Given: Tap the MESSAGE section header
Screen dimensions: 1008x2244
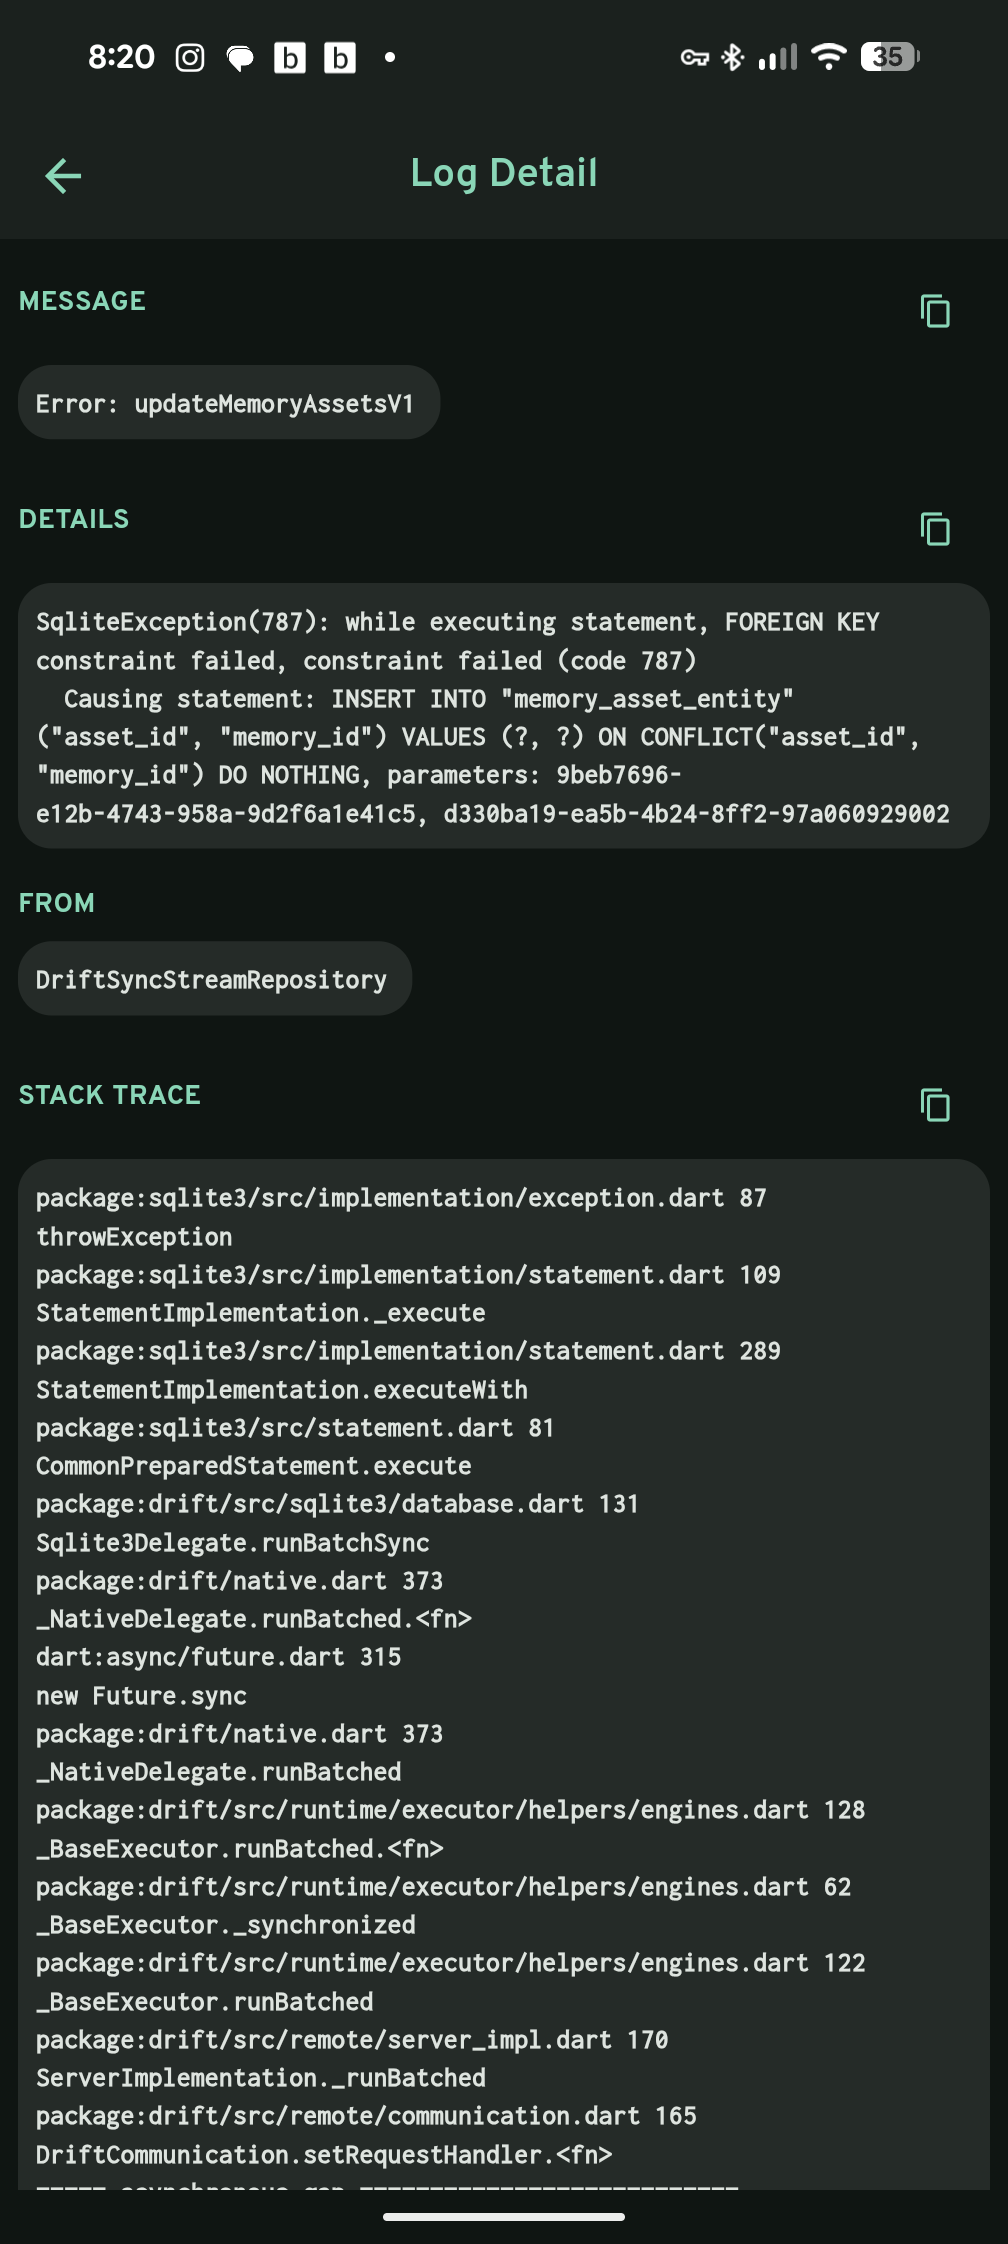Looking at the screenshot, I should tap(82, 301).
